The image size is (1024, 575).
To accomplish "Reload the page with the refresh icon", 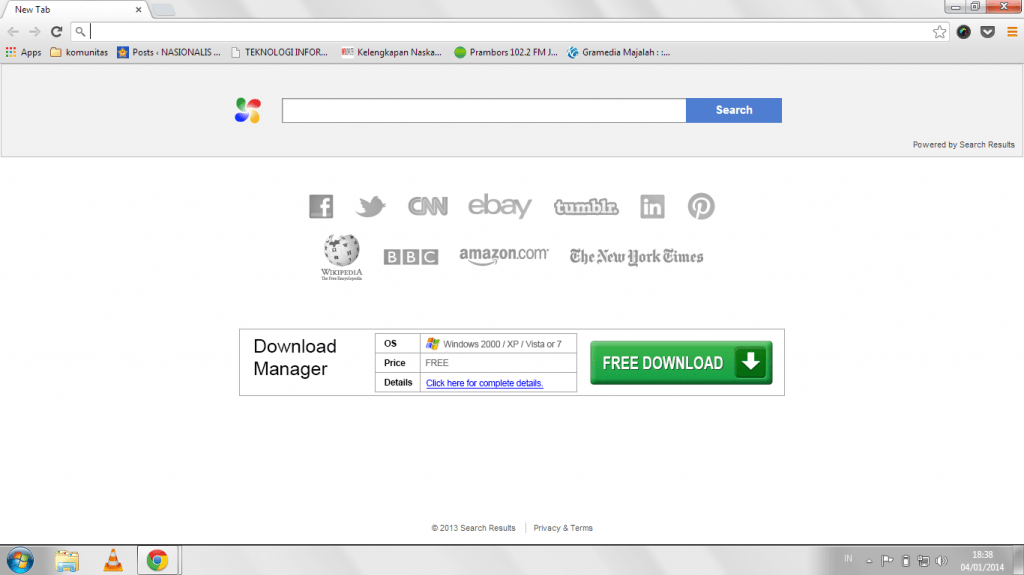I will pyautogui.click(x=57, y=31).
